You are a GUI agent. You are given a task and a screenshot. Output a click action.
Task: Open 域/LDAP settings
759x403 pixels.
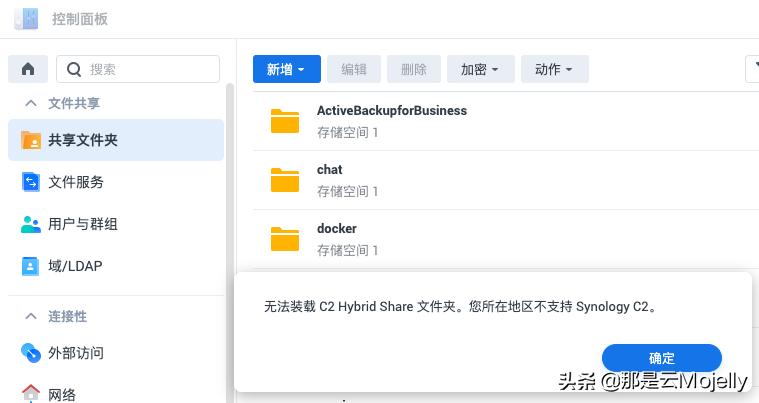116,266
